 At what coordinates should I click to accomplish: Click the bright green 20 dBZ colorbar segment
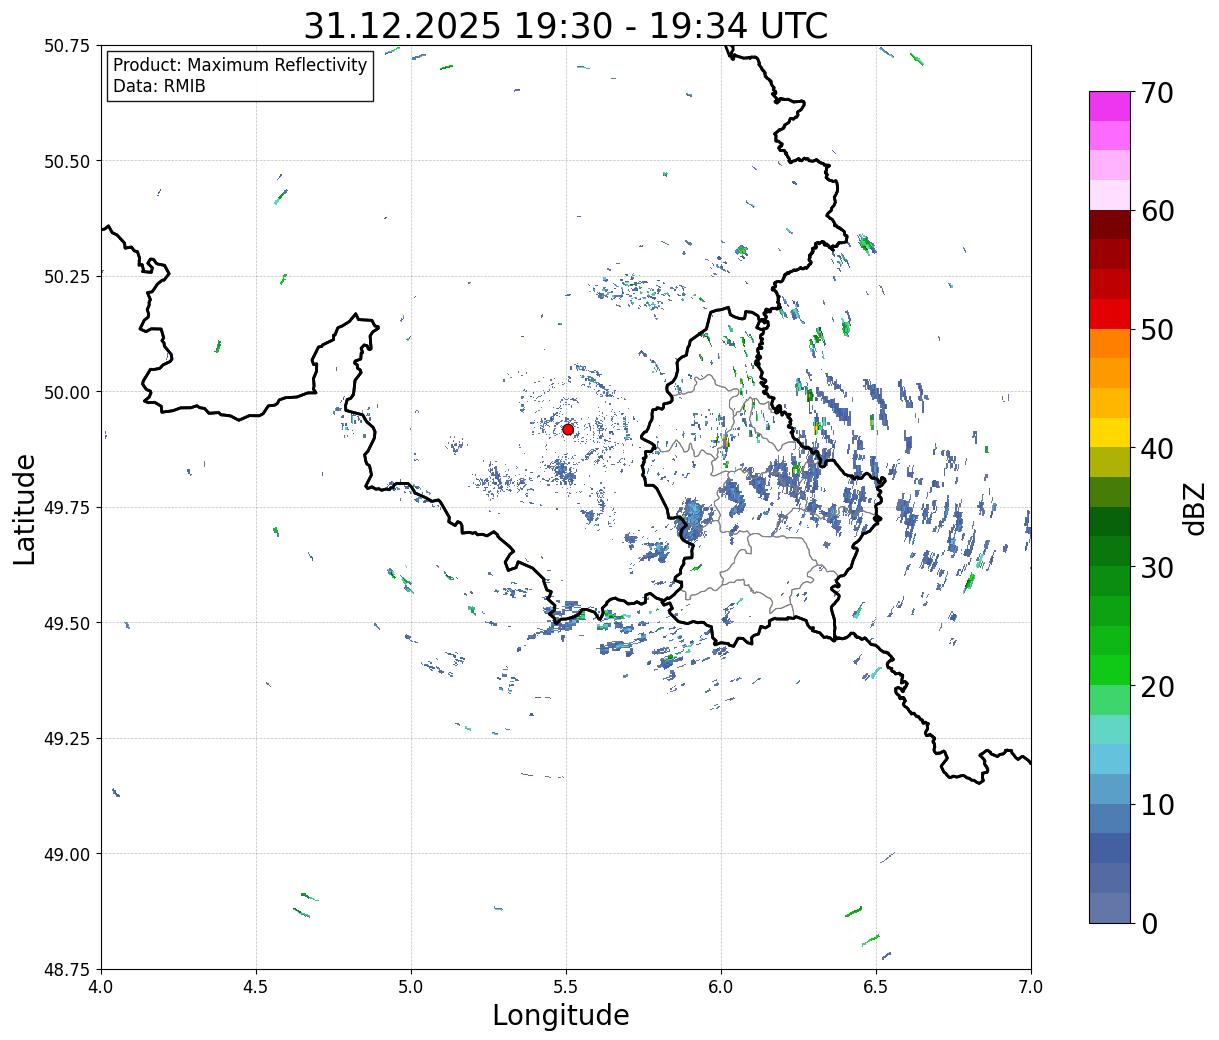pos(1110,669)
